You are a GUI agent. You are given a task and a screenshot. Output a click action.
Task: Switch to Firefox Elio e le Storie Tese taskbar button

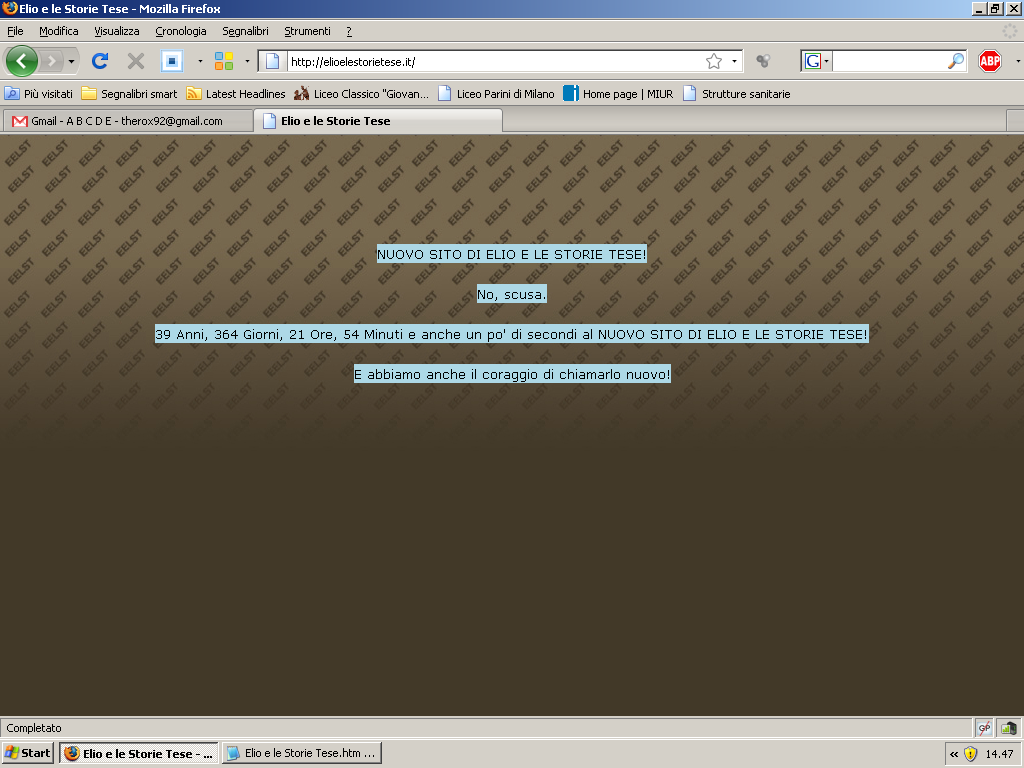[x=139, y=753]
